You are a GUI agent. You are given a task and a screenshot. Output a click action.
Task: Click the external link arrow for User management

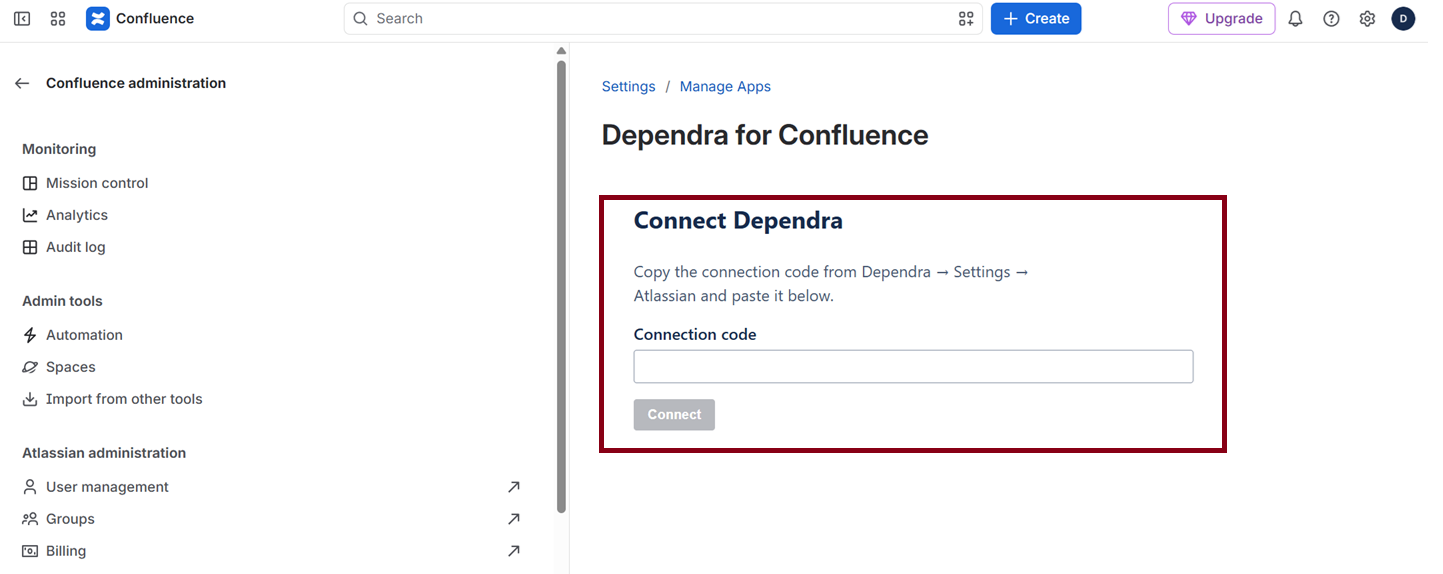(513, 487)
